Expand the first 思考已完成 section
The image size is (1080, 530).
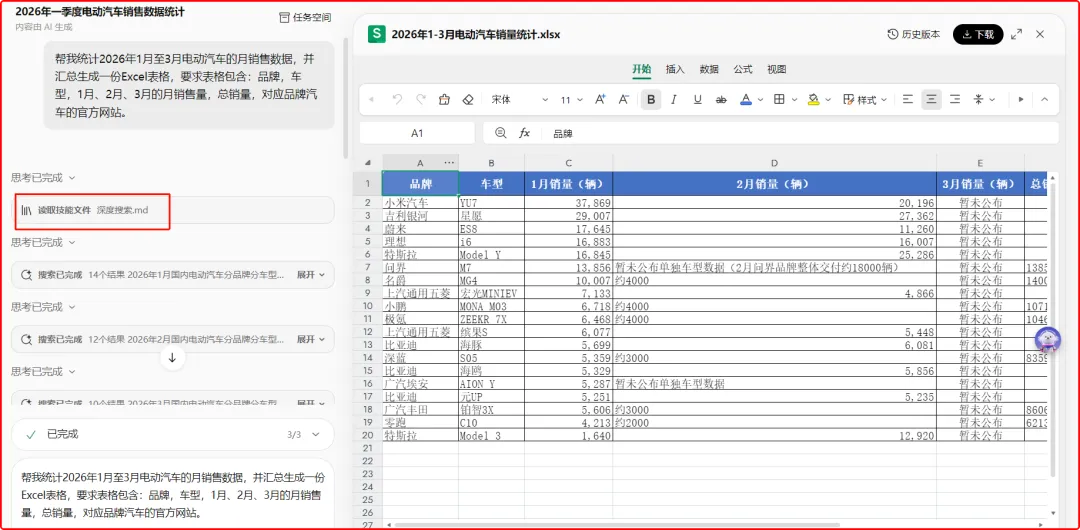click(x=43, y=178)
